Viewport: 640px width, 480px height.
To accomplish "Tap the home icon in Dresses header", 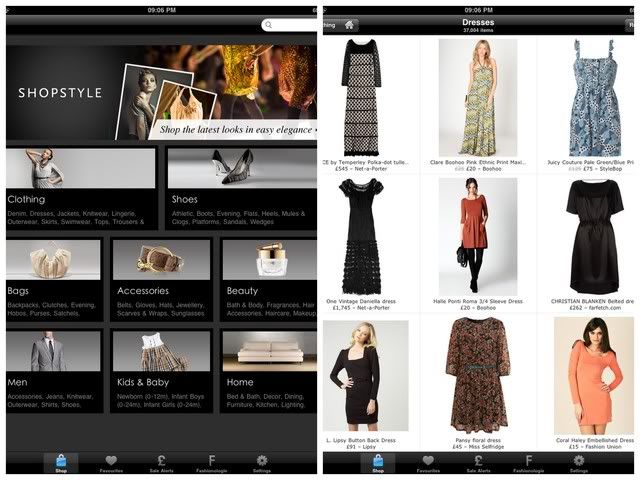I will (349, 25).
